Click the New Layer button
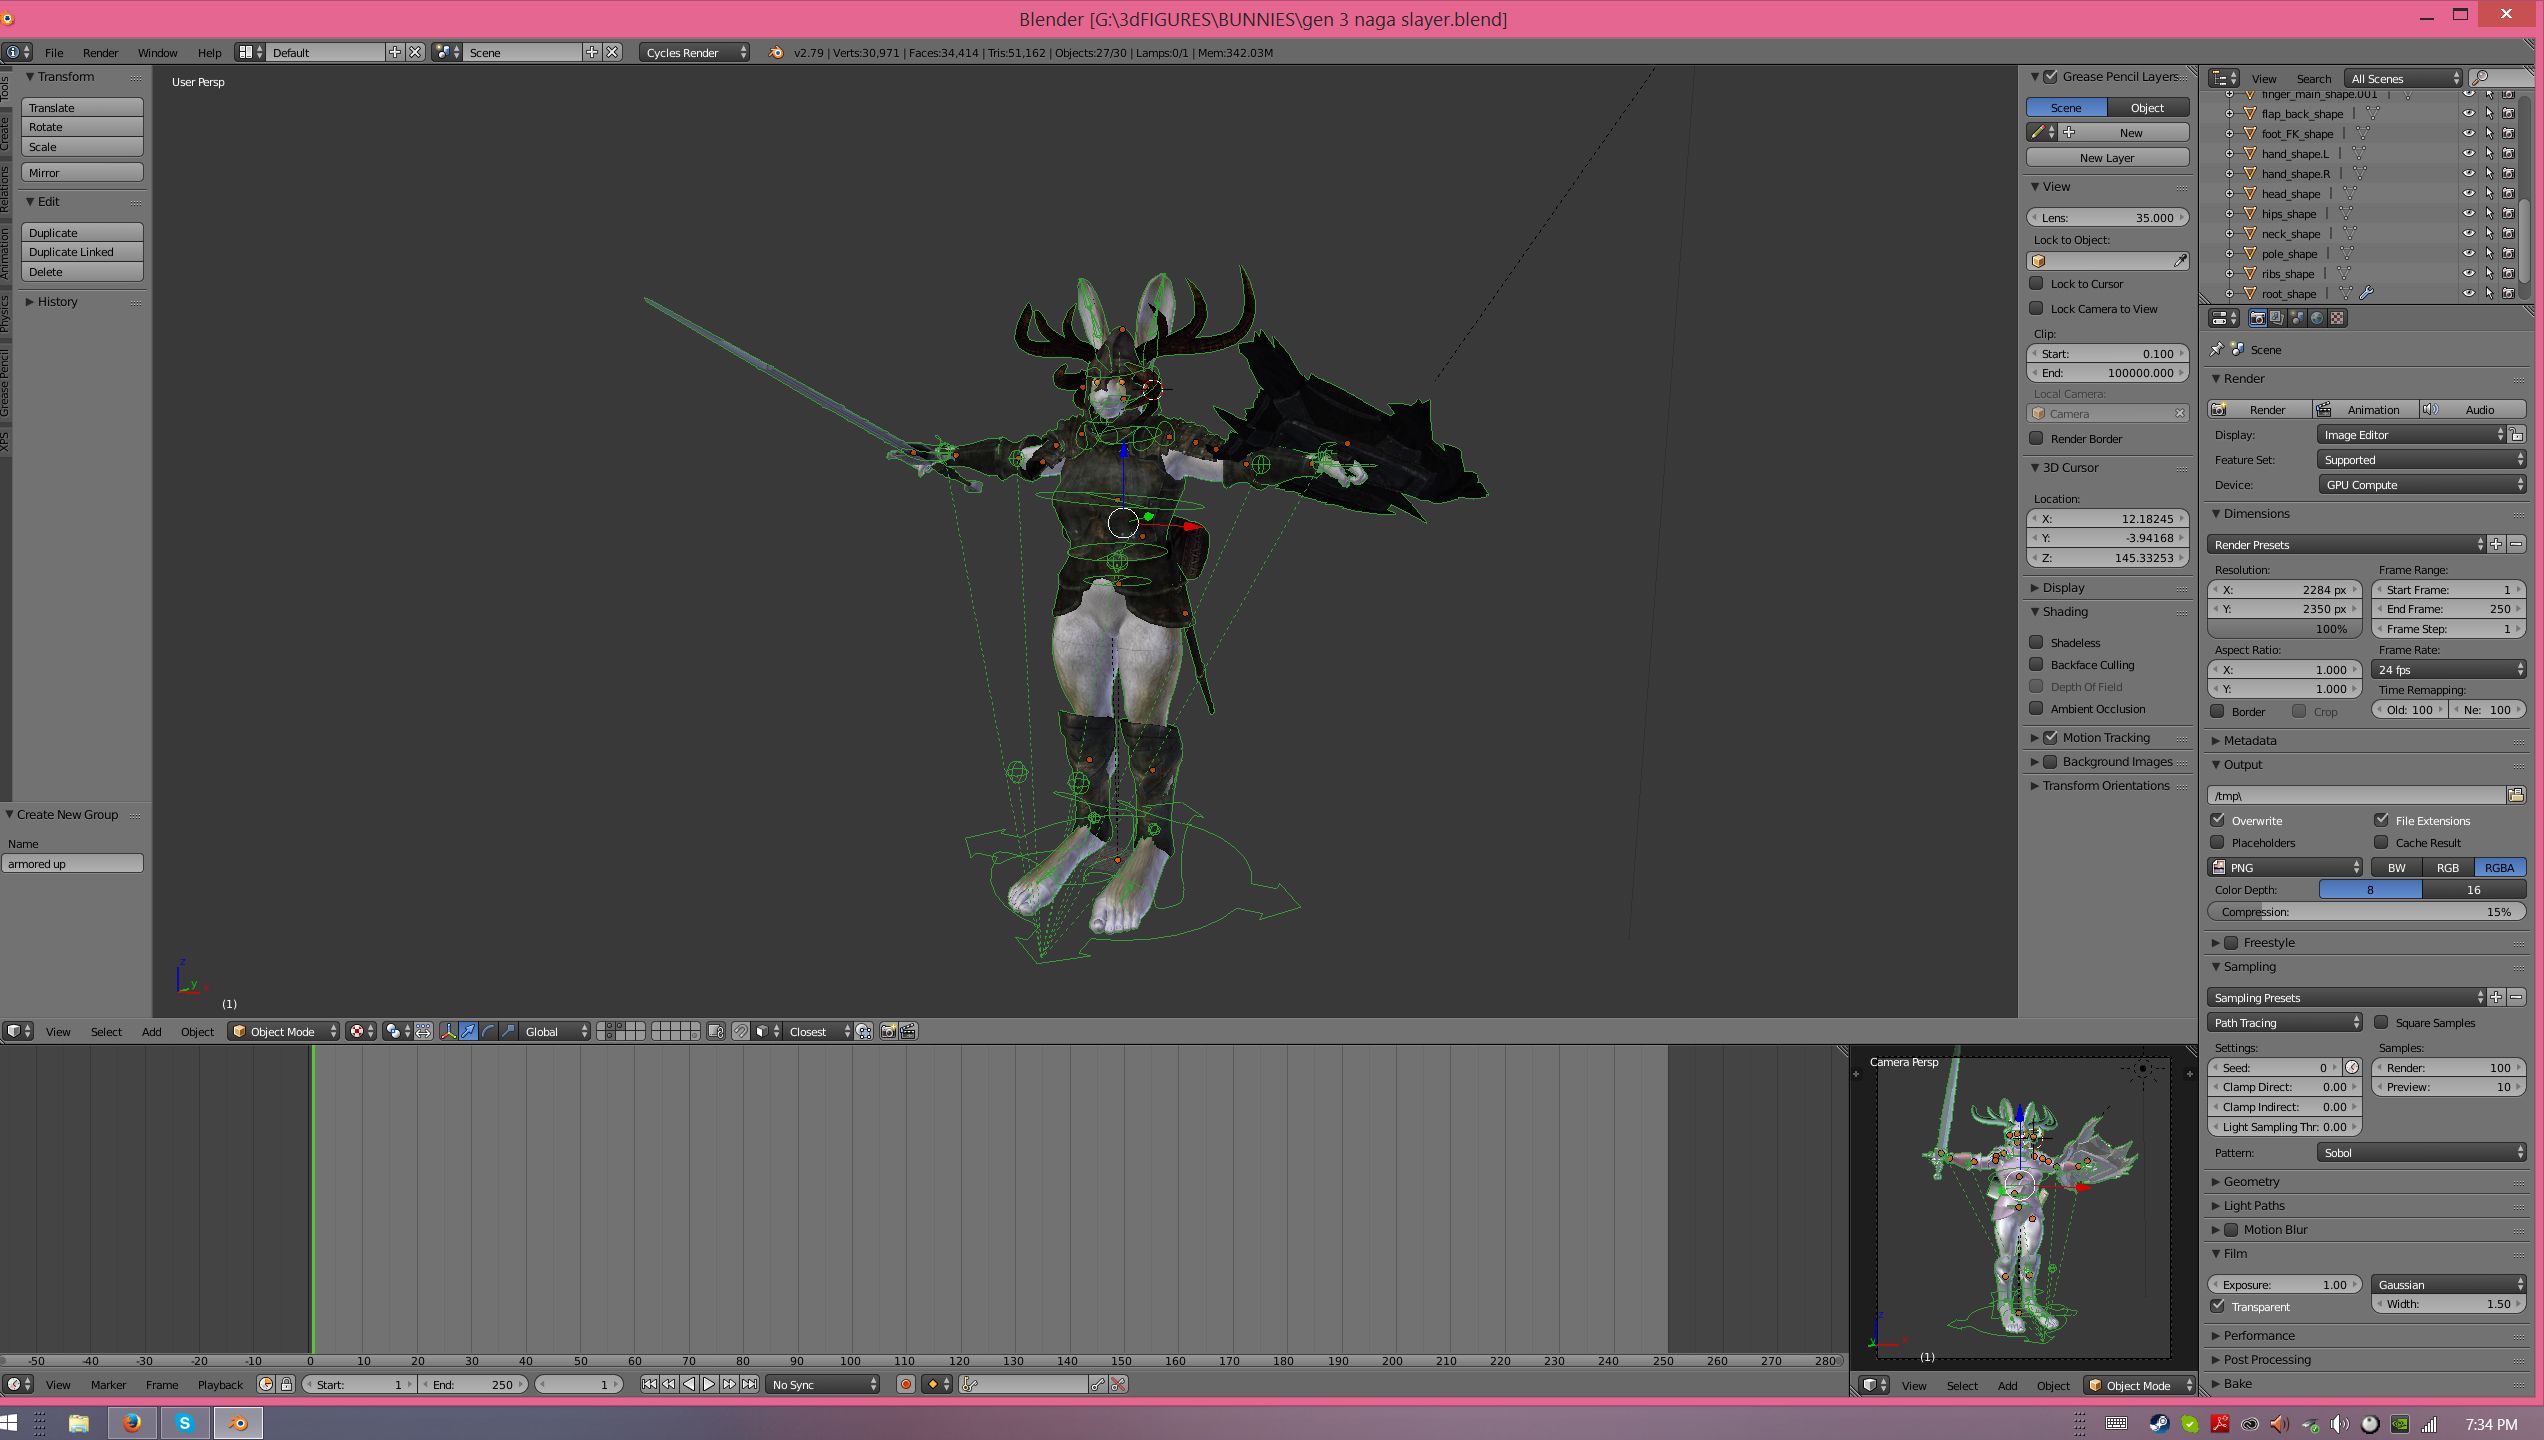2544x1440 pixels. coord(2106,157)
